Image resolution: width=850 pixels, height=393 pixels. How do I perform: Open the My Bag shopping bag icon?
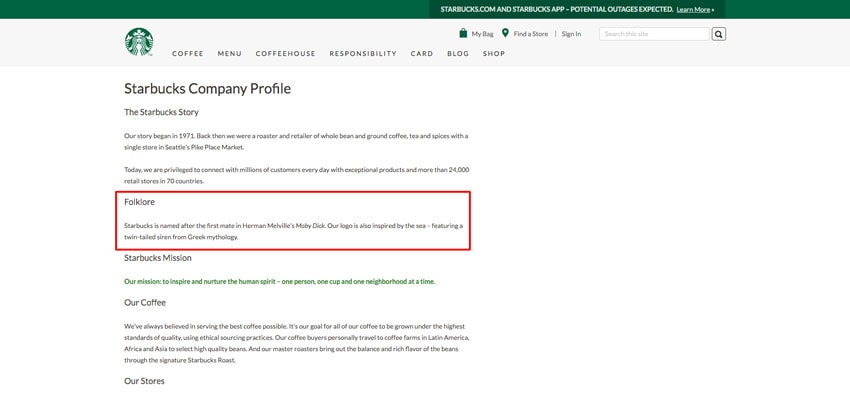463,34
